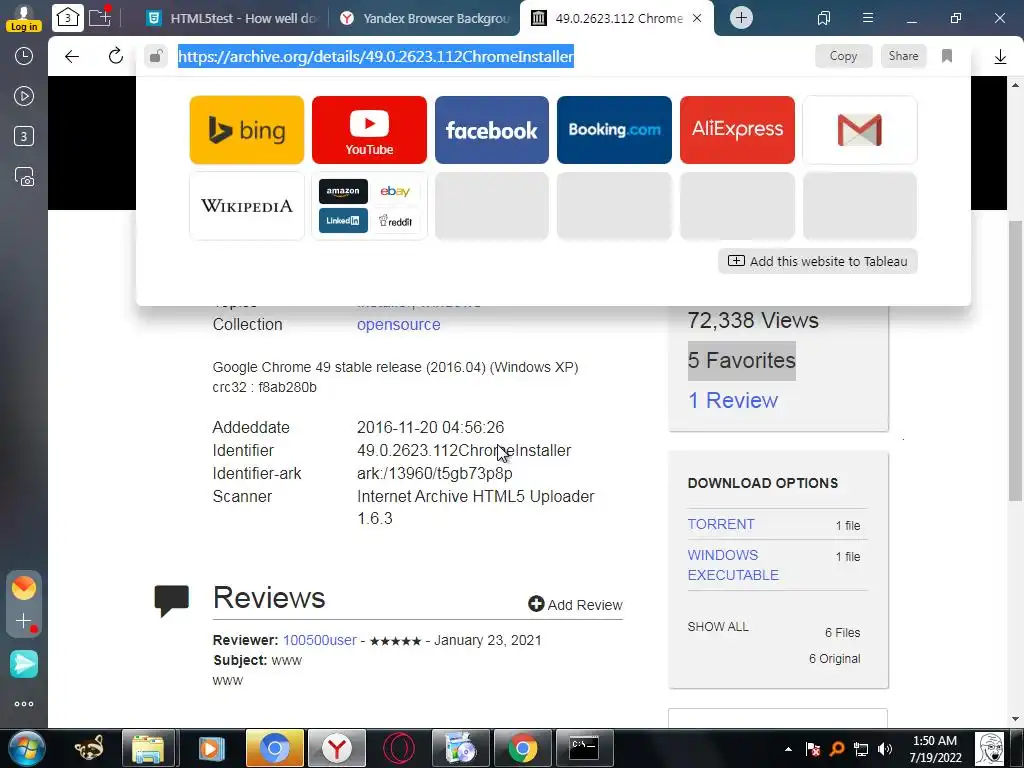Viewport: 1024px width, 768px height.
Task: Click the lock site info icon
Action: click(x=155, y=57)
